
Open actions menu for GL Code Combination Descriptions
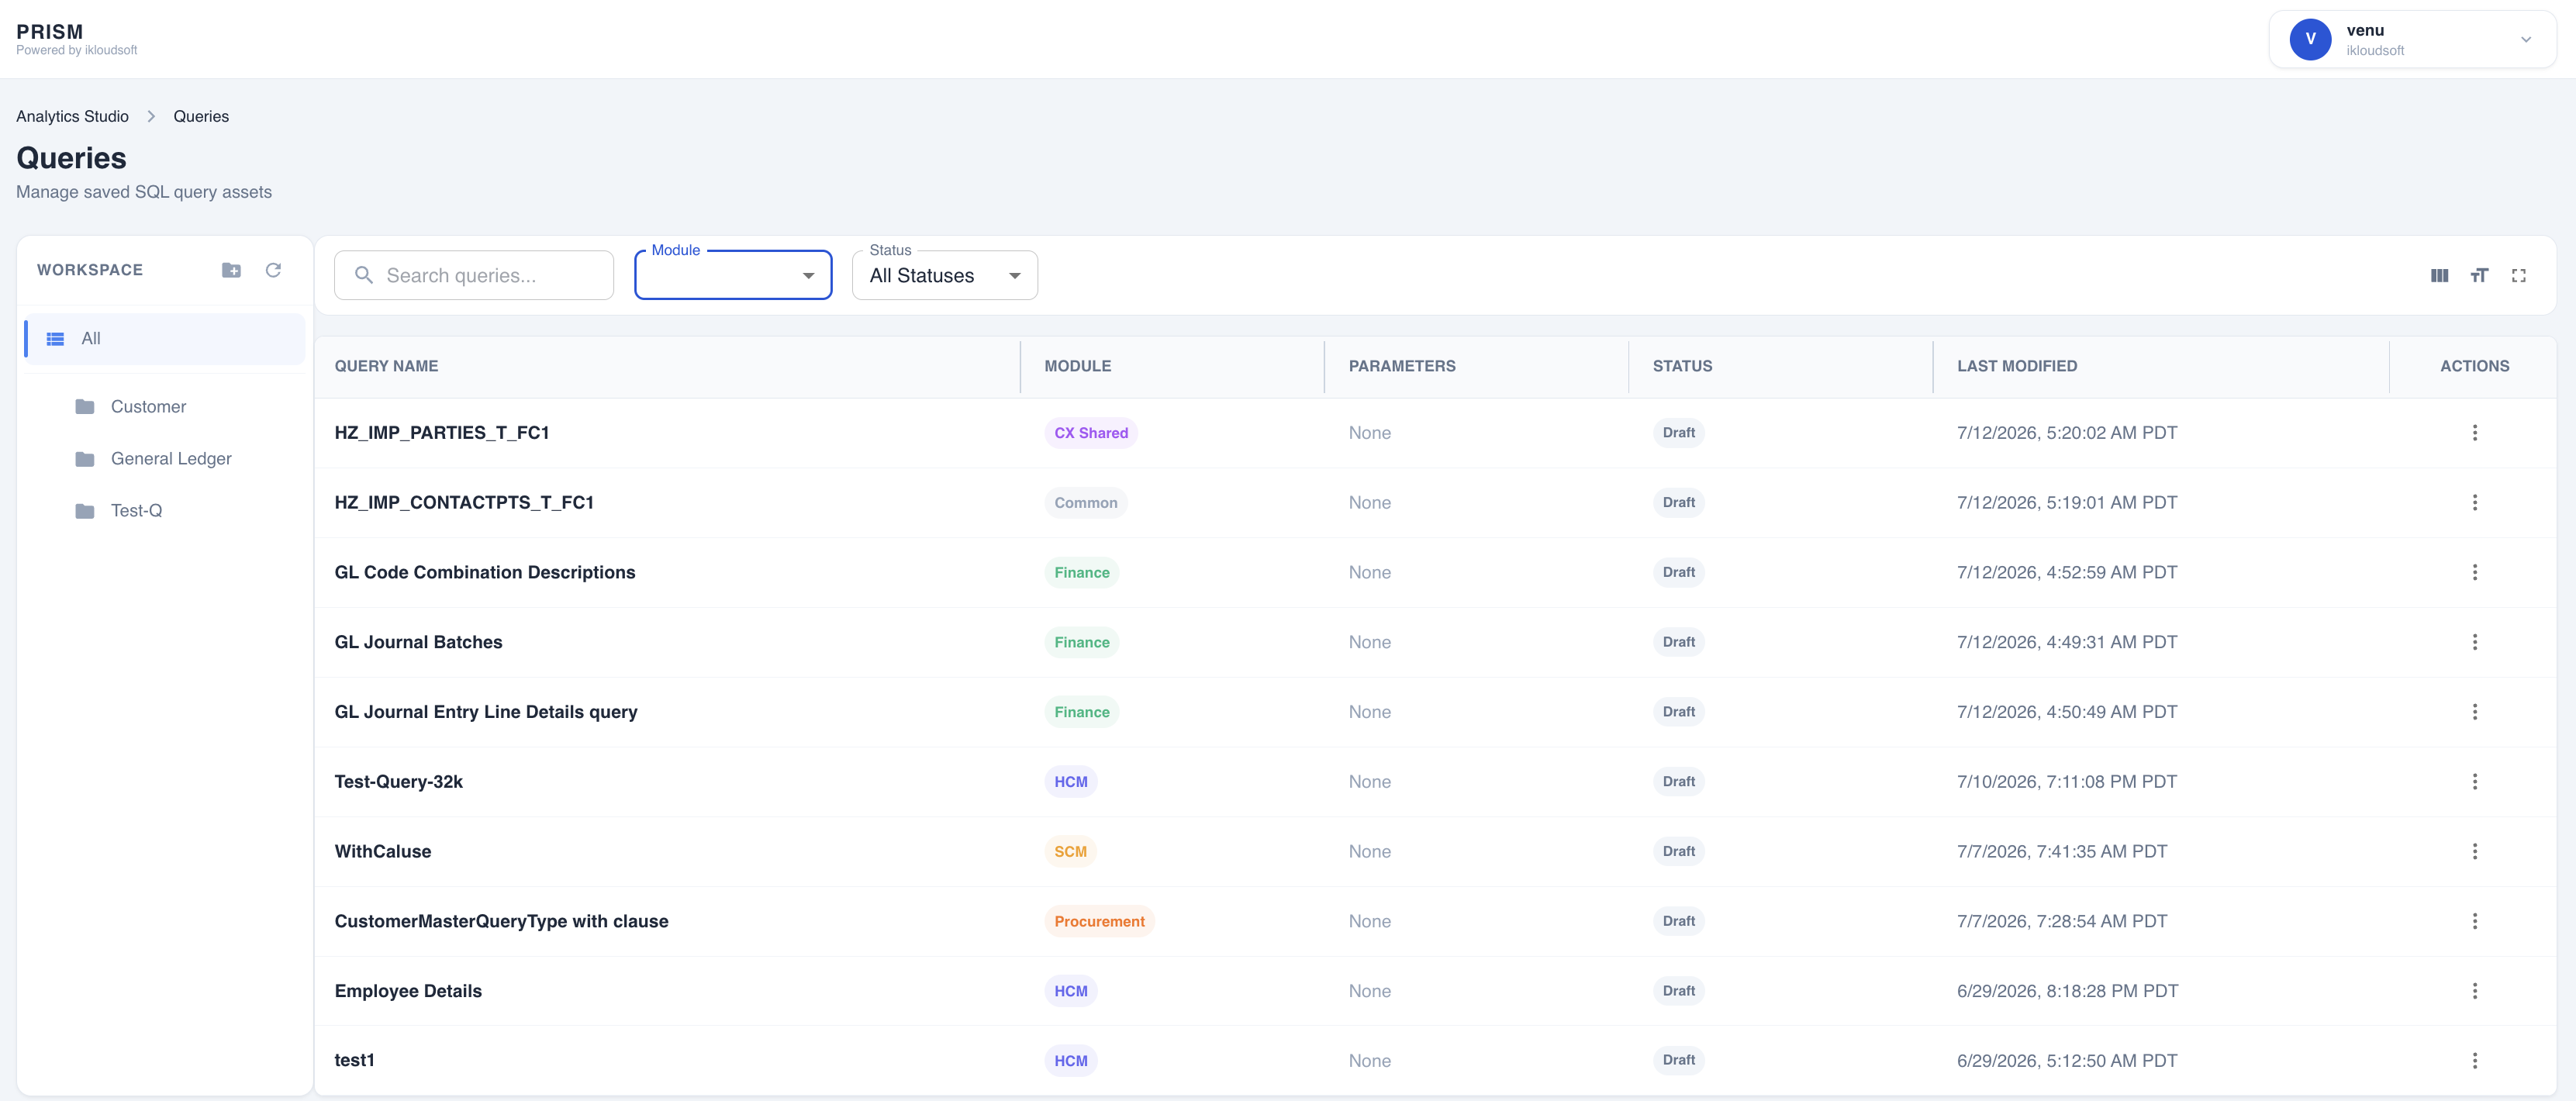[x=2475, y=573]
